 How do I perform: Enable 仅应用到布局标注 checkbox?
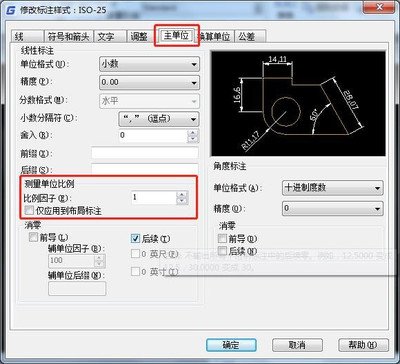tap(30, 210)
